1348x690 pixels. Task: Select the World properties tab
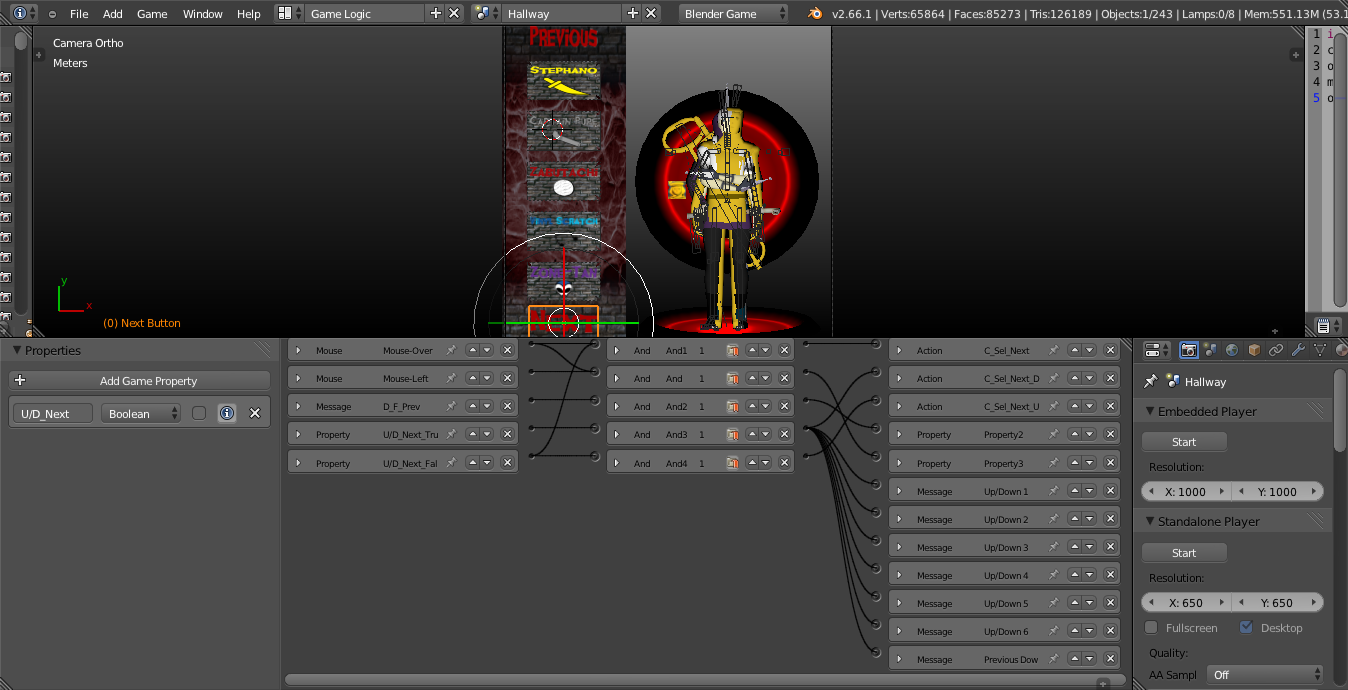(x=1232, y=350)
